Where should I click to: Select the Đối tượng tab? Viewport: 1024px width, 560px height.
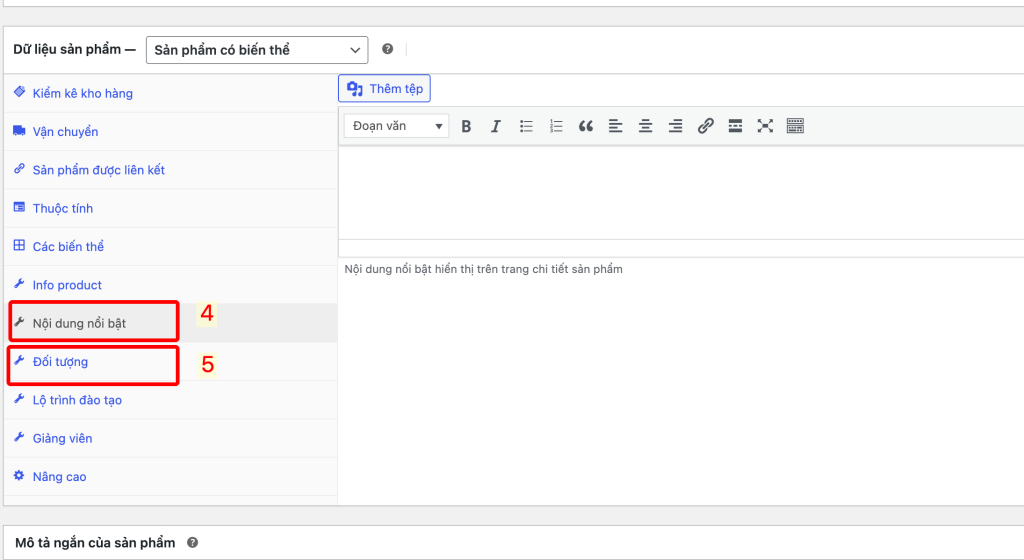(60, 362)
